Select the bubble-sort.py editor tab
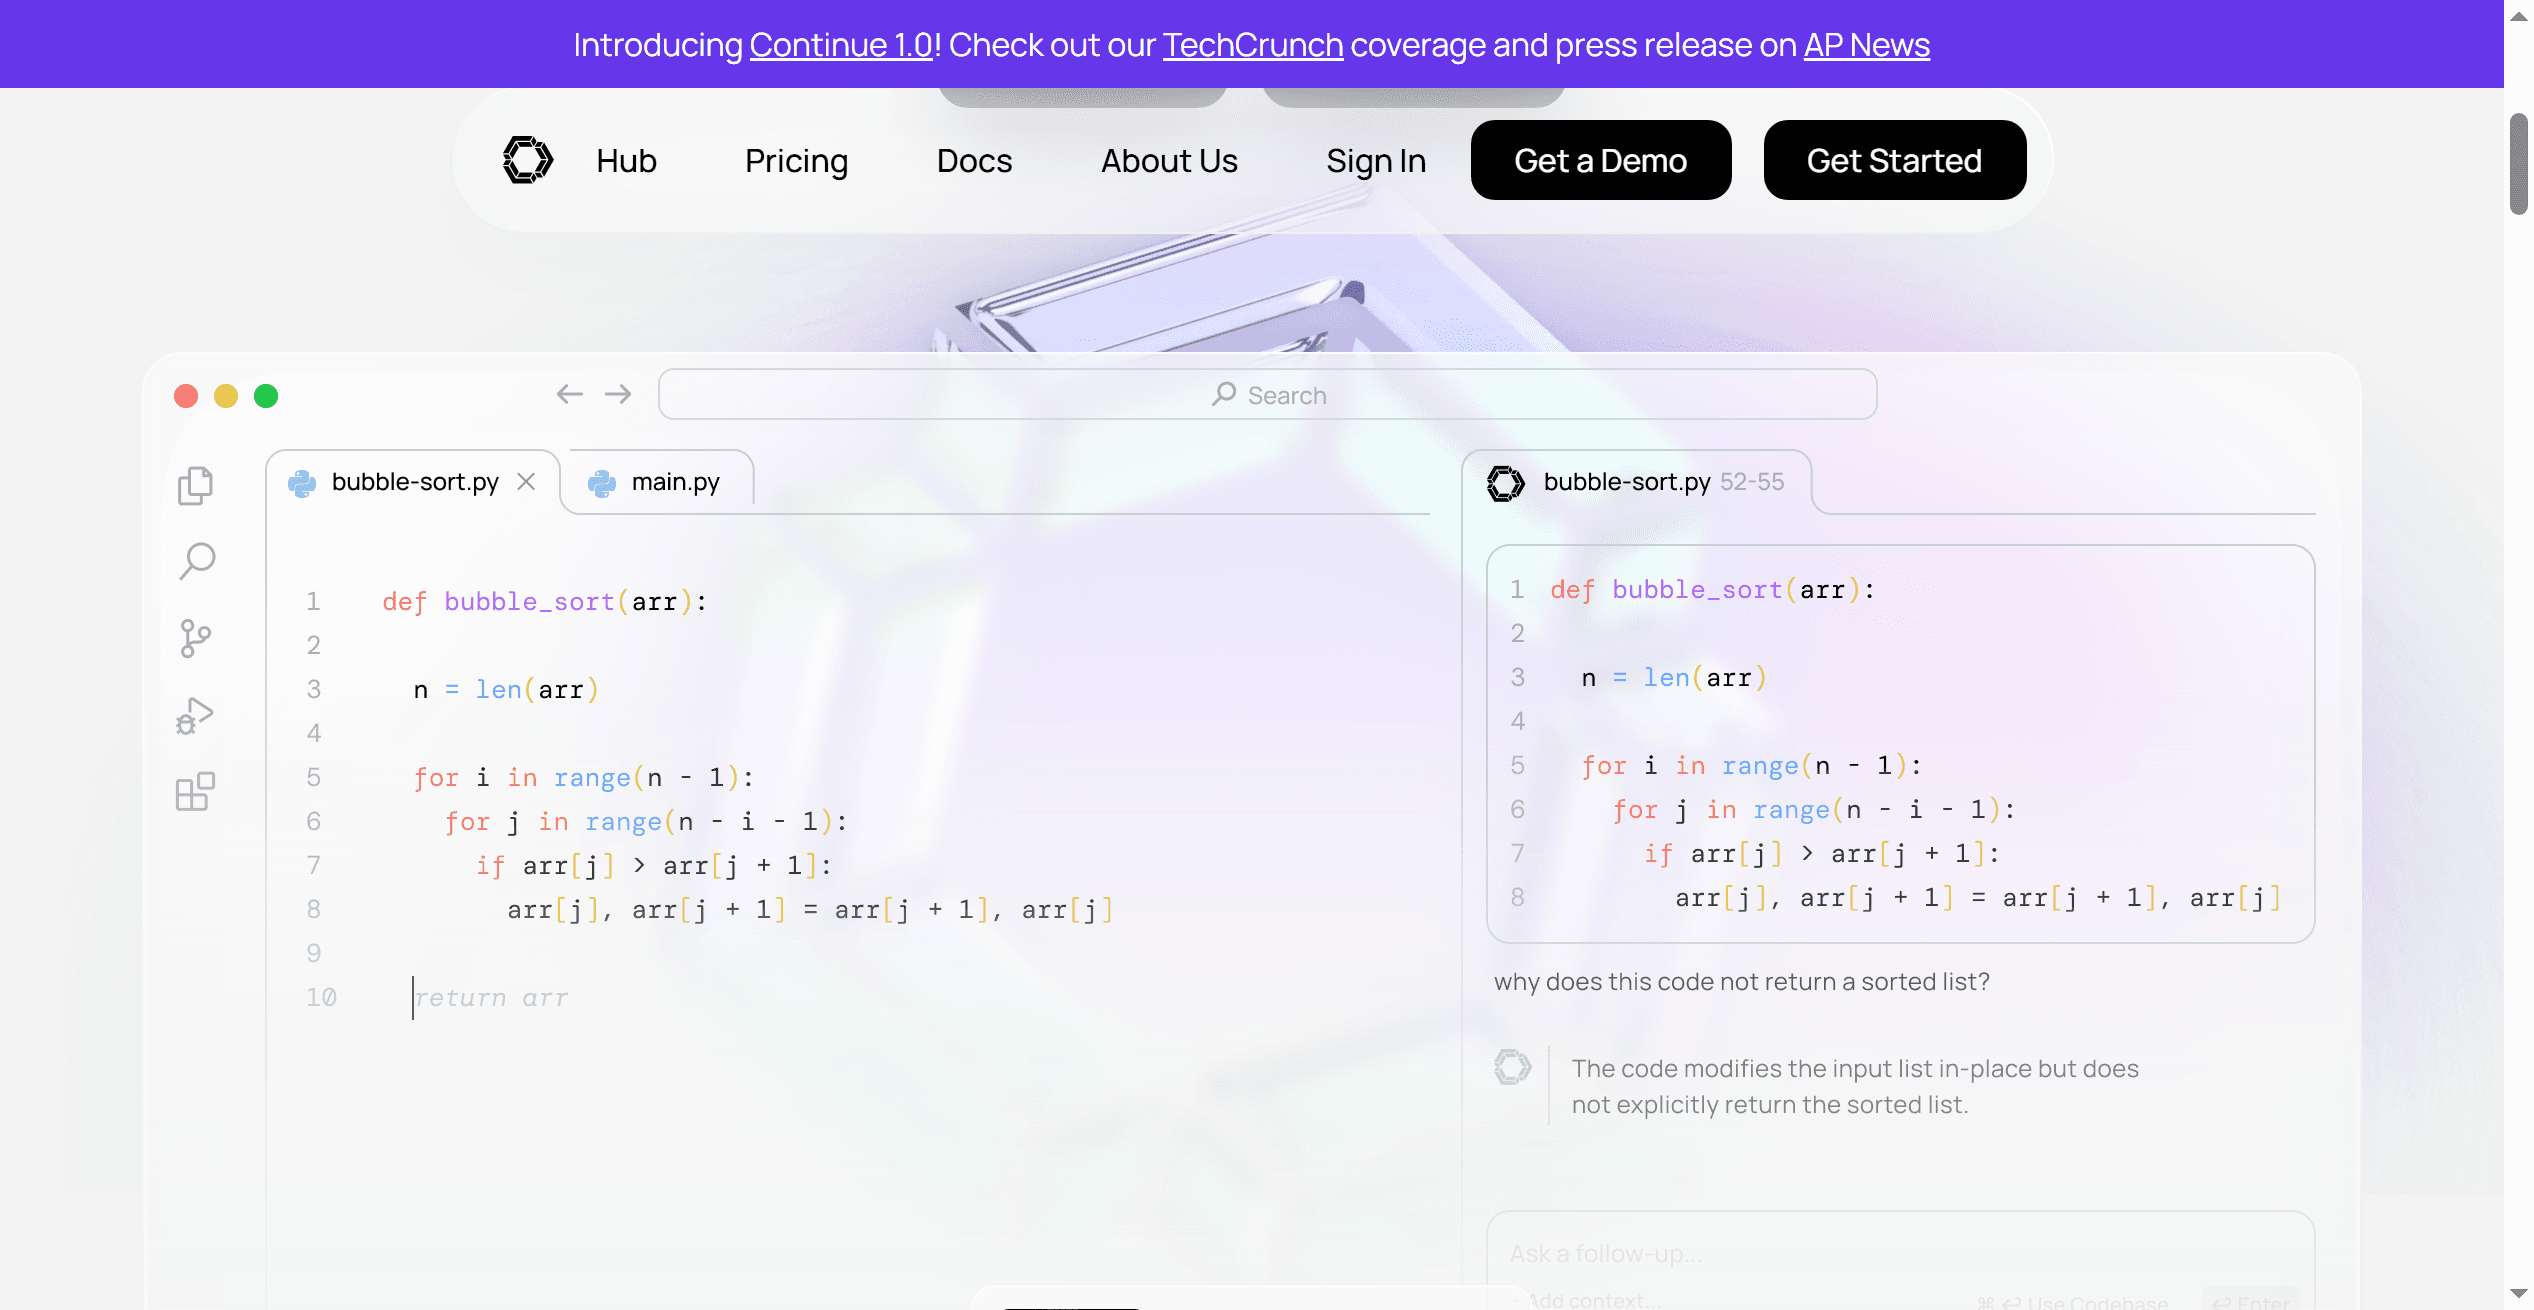 pos(414,482)
